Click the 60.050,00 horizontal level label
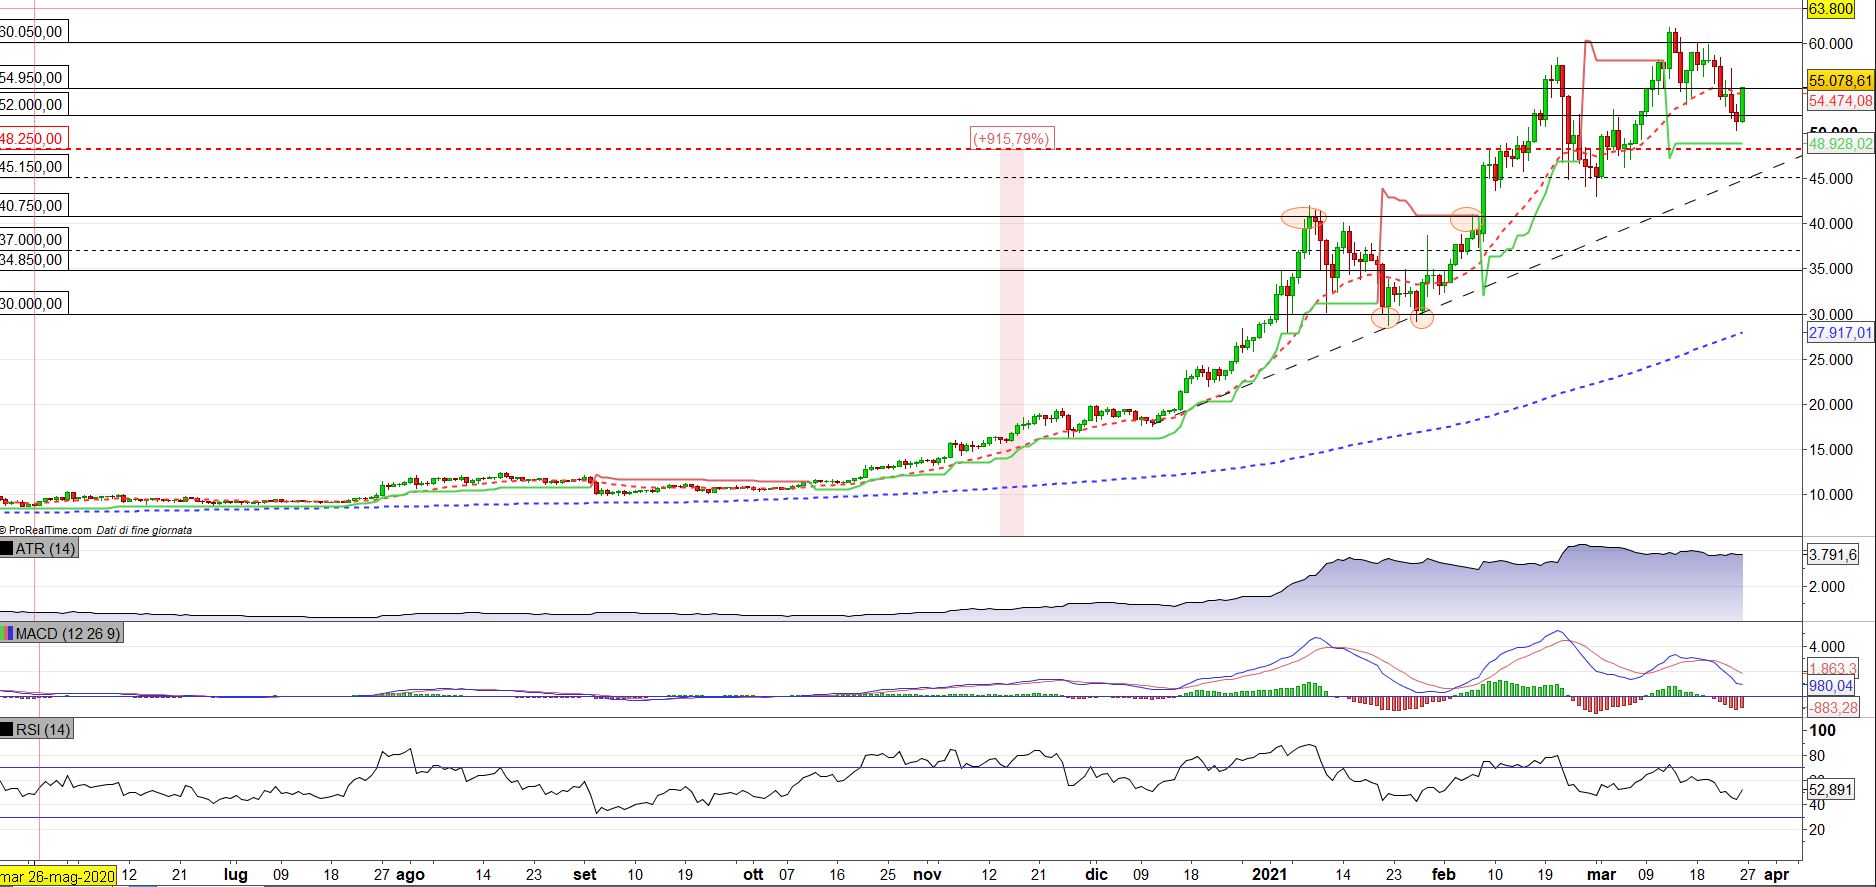This screenshot has width=1876, height=887. tap(32, 32)
